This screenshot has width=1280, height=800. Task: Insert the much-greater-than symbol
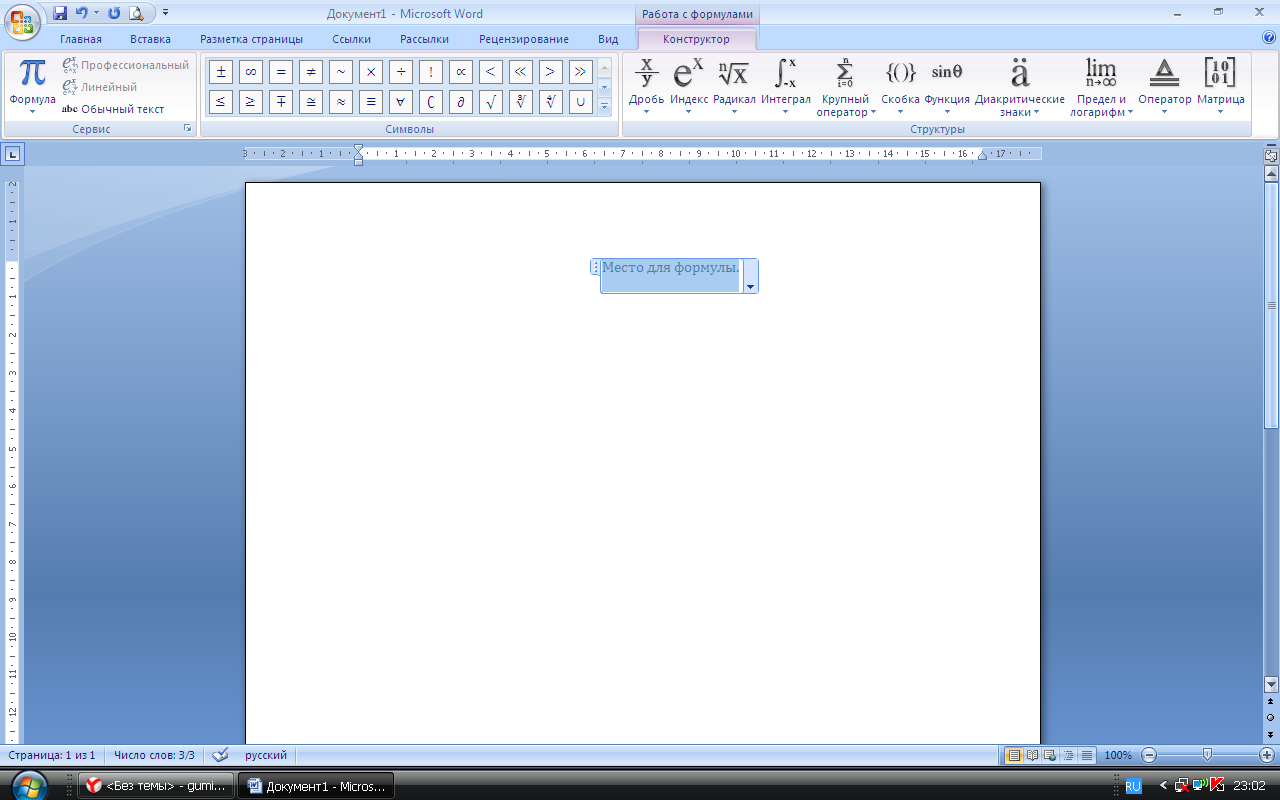click(x=580, y=72)
